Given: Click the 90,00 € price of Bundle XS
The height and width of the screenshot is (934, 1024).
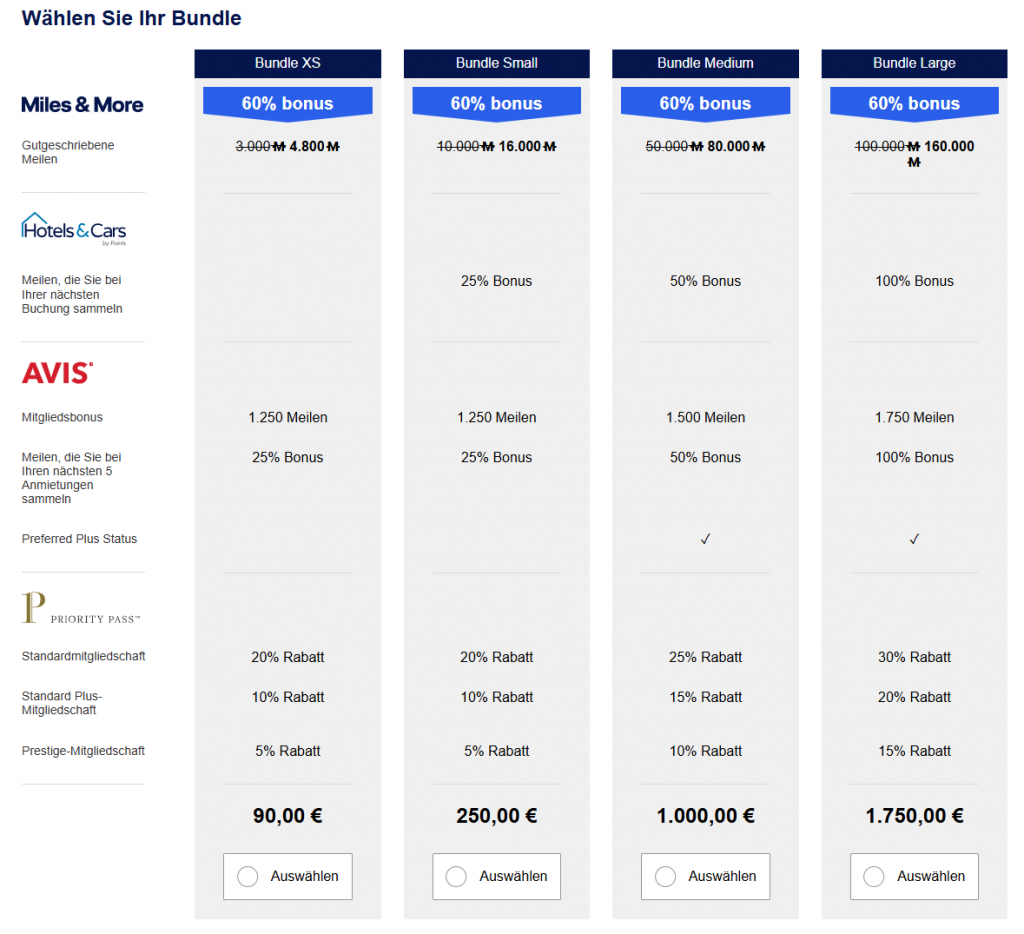Looking at the screenshot, I should click(x=287, y=816).
